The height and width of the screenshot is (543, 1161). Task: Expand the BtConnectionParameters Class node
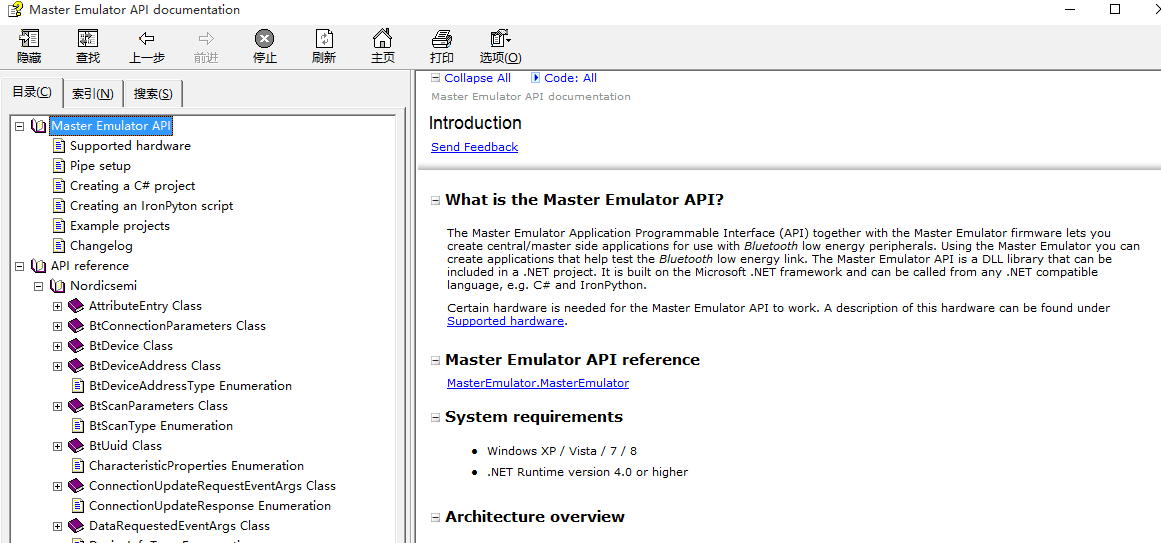[58, 326]
